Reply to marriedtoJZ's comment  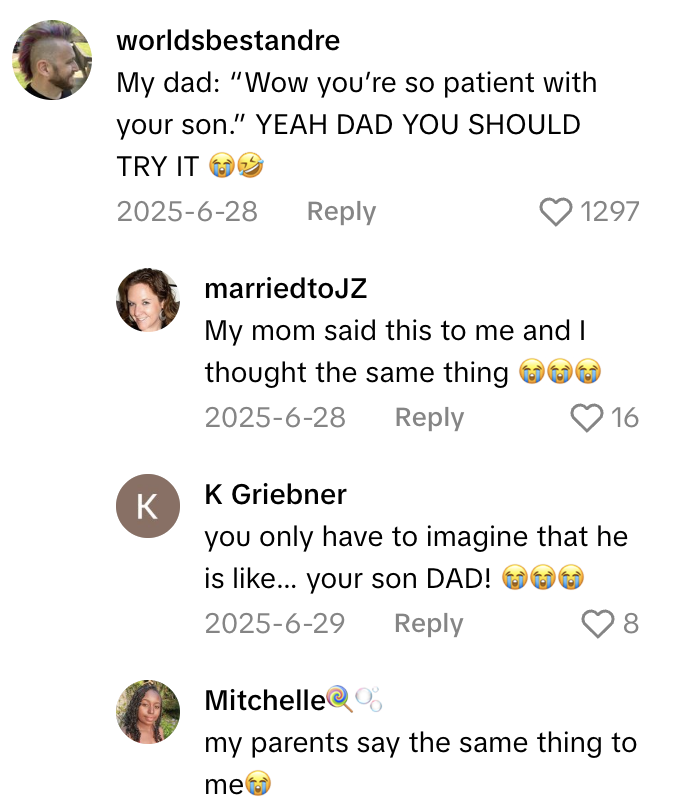pyautogui.click(x=429, y=418)
